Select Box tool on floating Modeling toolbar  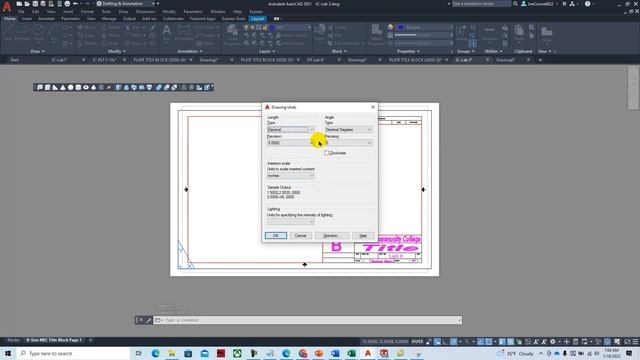pyautogui.click(x=47, y=87)
